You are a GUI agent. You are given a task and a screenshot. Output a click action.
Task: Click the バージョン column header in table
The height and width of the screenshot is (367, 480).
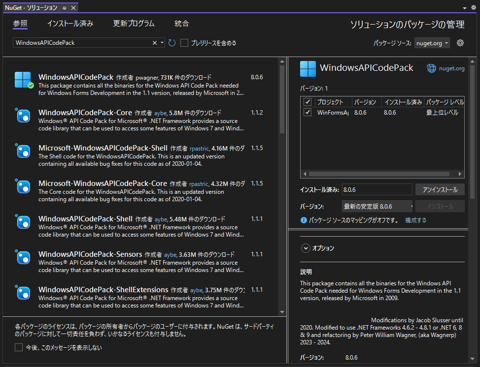[366, 102]
